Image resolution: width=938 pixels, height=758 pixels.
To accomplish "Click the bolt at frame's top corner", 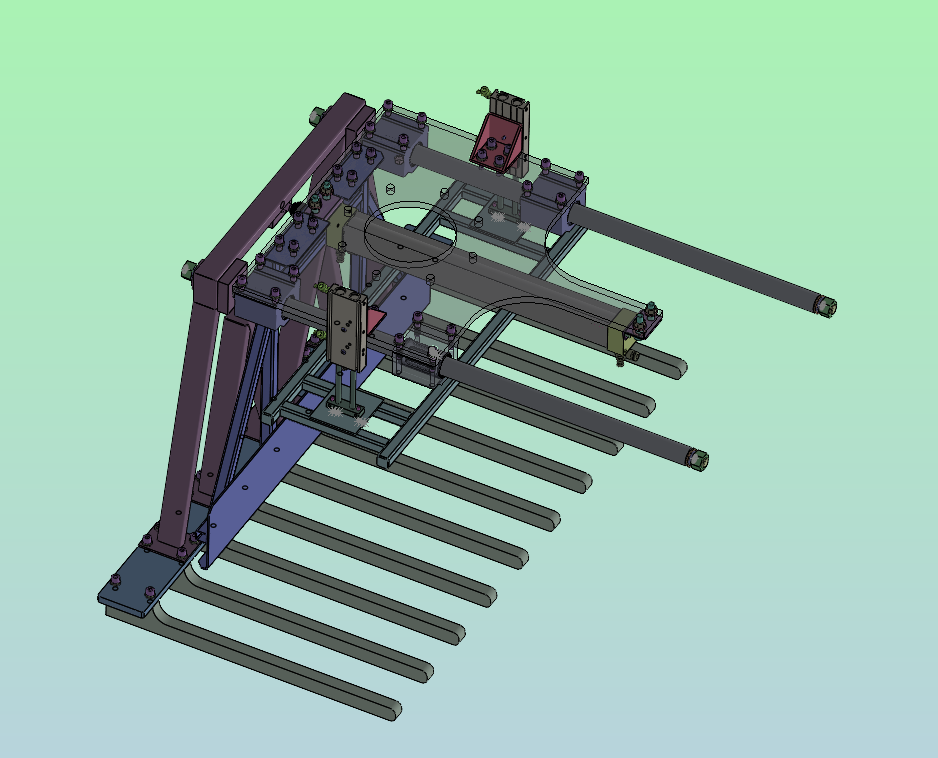I will click(x=316, y=115).
